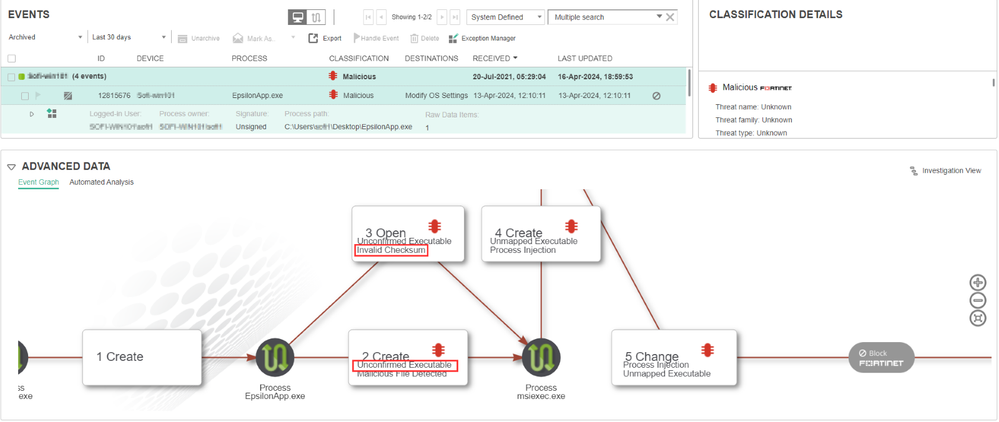Go to next page of events
Viewport: 999px width, 422px height.
(x=442, y=17)
